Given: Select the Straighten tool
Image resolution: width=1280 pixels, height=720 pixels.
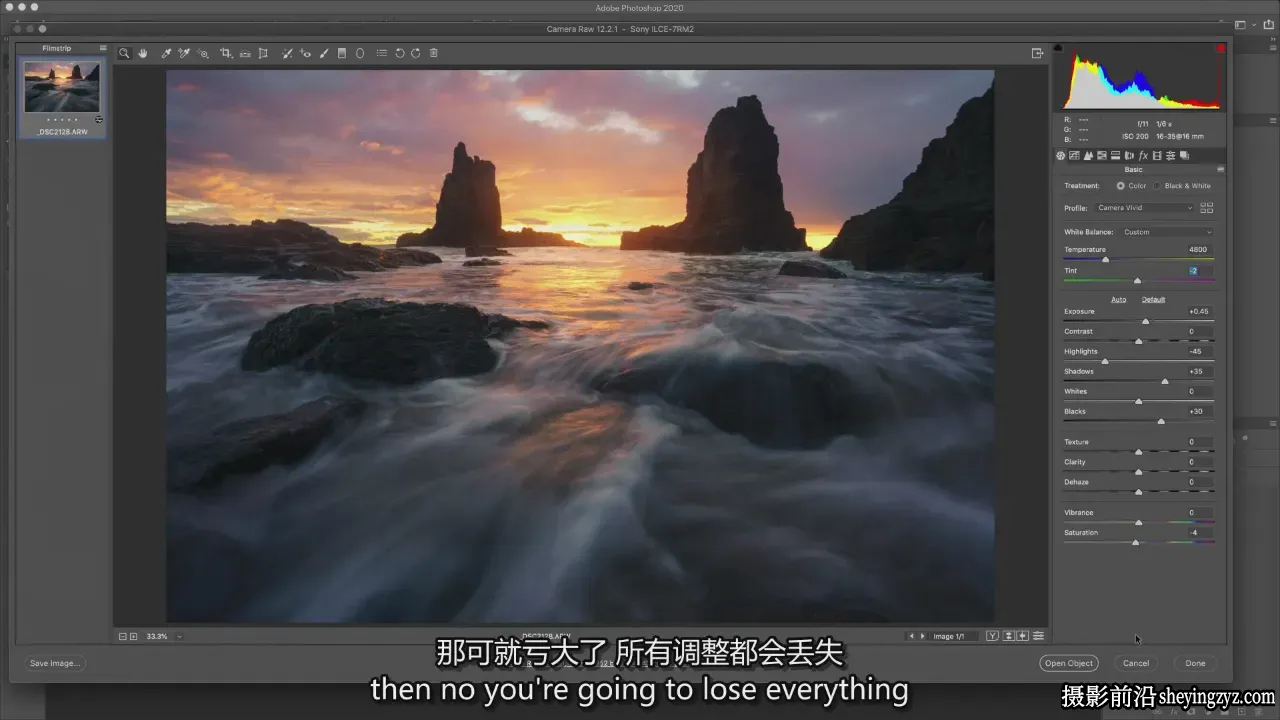Looking at the screenshot, I should pos(245,53).
